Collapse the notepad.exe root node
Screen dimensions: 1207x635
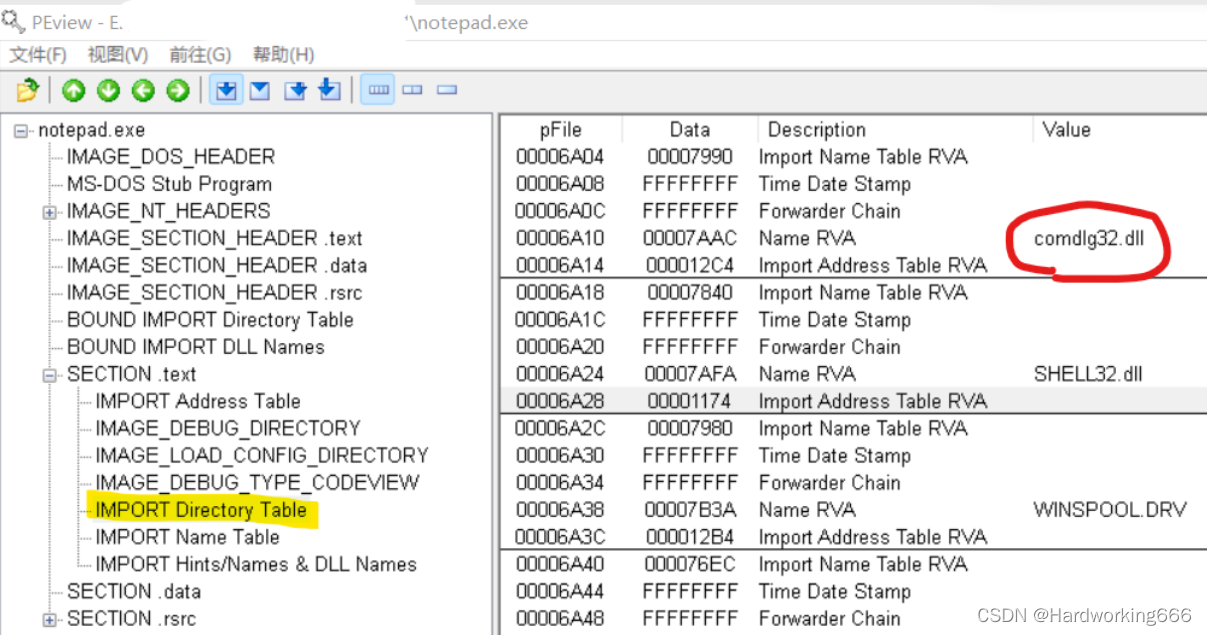(x=21, y=131)
